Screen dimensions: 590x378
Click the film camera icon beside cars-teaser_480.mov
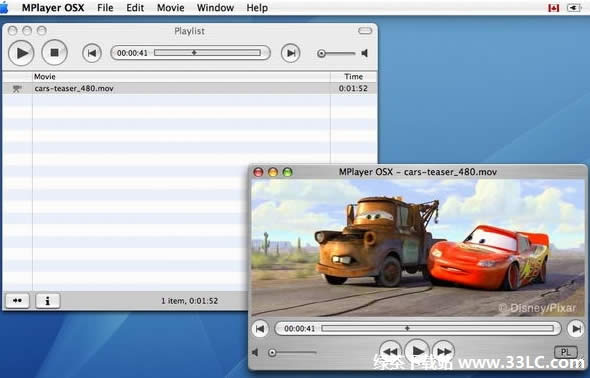[17, 89]
